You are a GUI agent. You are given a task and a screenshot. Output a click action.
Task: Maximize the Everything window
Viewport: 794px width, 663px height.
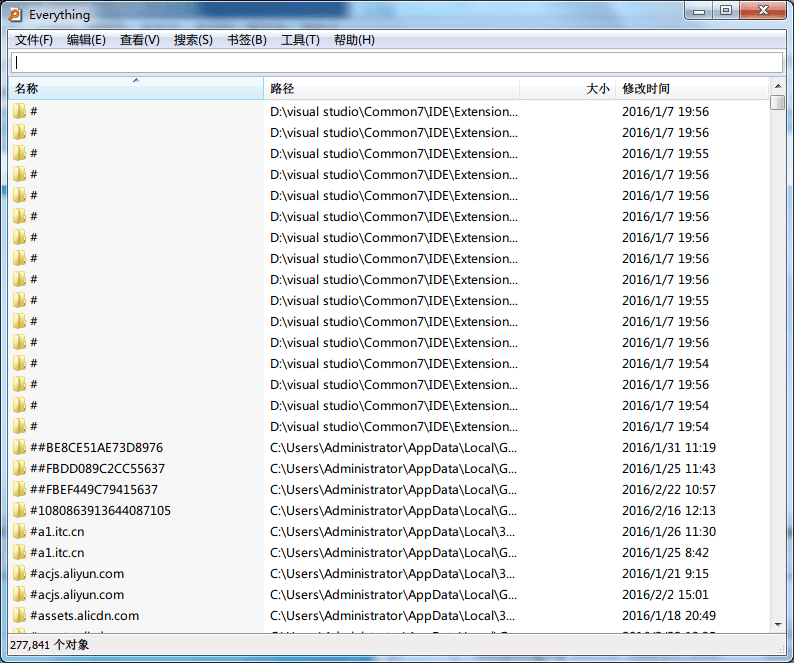726,11
